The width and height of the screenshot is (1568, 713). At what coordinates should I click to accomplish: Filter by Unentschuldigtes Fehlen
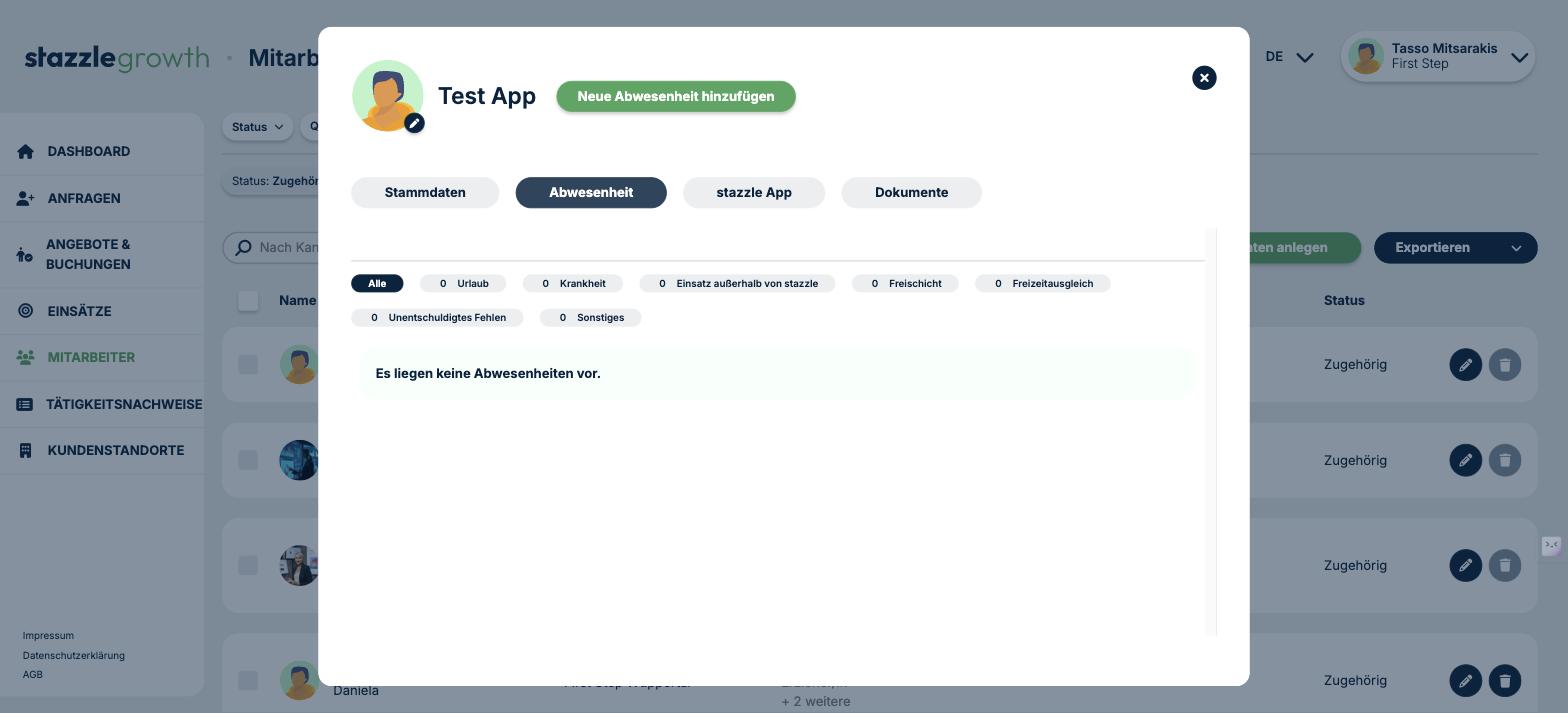coord(437,318)
